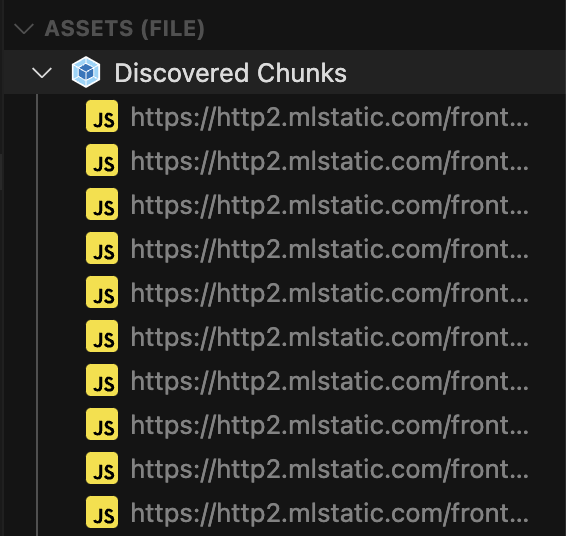This screenshot has height=536, width=566.
Task: Open the eighth mlstatic.com chunk URL
Action: (x=330, y=425)
